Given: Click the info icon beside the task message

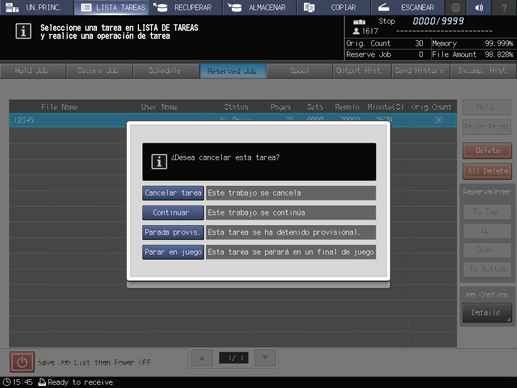Looking at the screenshot, I should (x=23, y=31).
